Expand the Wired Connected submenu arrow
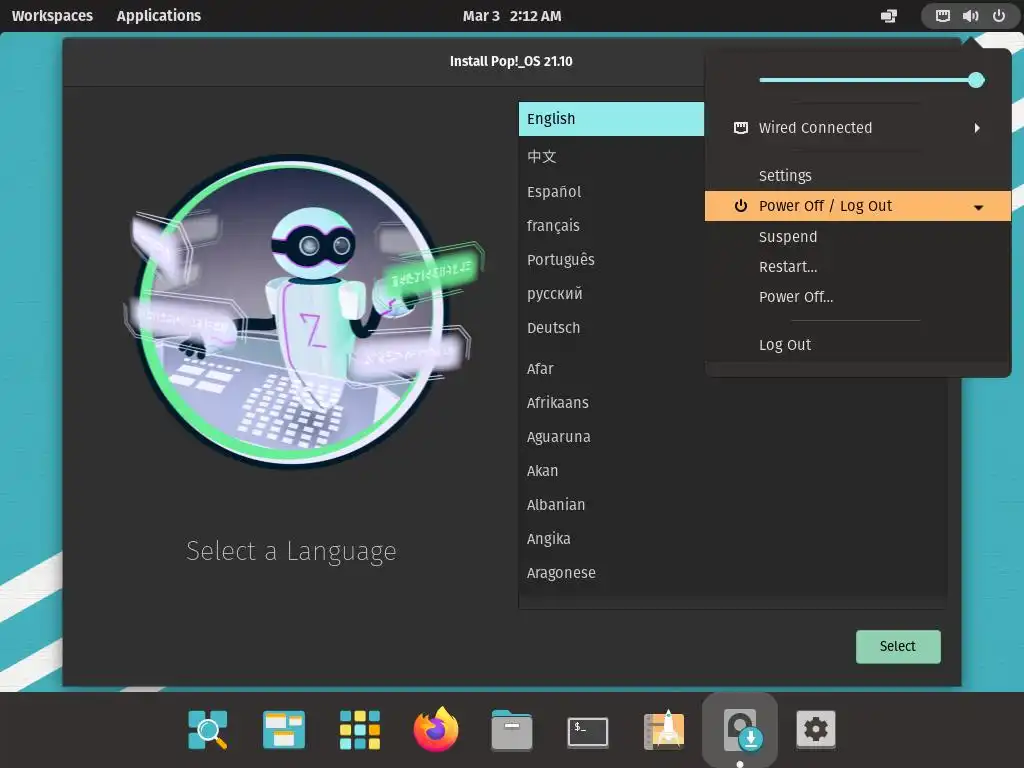 977,128
